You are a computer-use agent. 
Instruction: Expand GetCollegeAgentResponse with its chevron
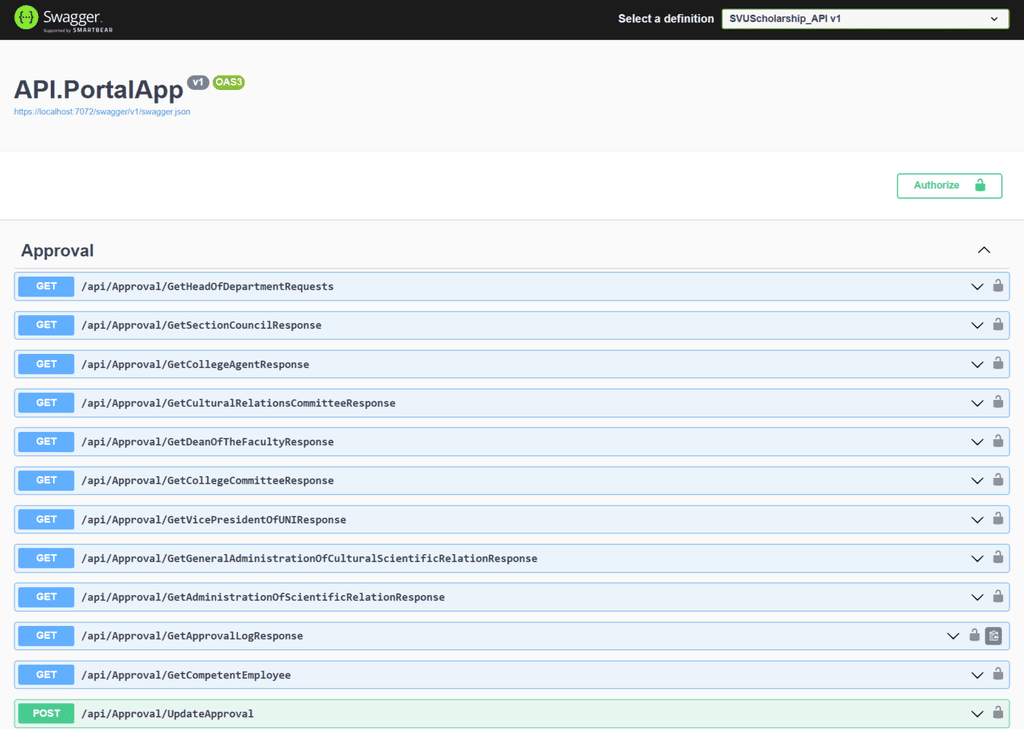click(977, 364)
